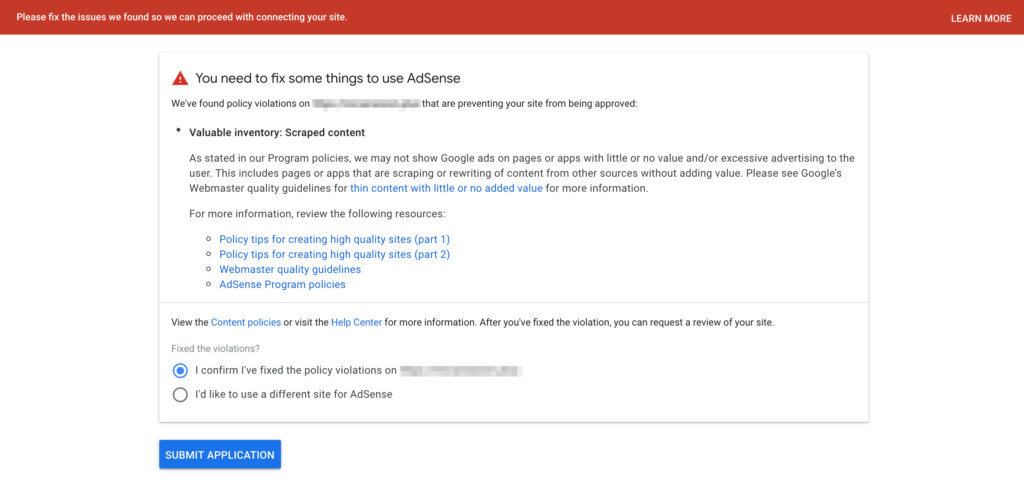
Task: Click 'For more information, review the following resources' text
Action: point(317,214)
